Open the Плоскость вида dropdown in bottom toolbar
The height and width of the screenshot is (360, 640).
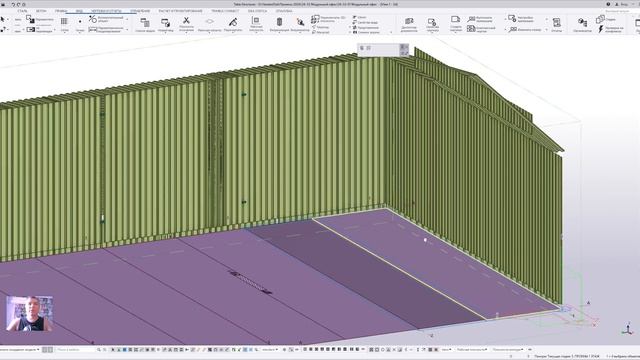(x=508, y=350)
